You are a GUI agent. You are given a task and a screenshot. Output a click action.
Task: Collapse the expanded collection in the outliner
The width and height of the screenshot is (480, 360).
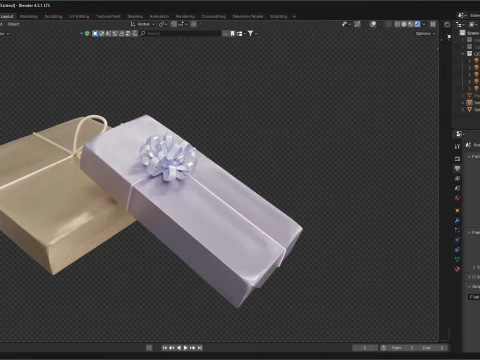(x=463, y=54)
